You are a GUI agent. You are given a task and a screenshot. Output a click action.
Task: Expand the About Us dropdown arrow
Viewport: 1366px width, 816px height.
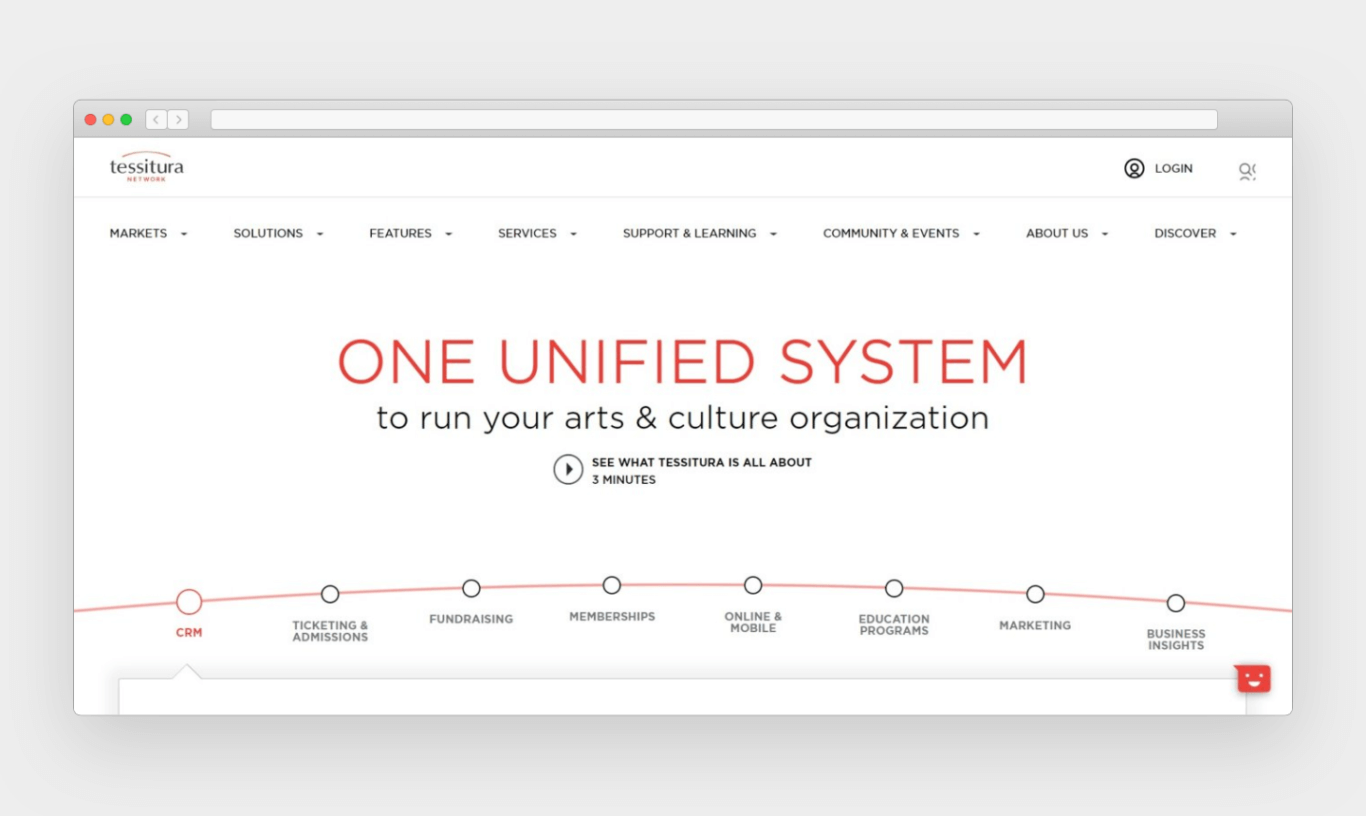(1105, 234)
